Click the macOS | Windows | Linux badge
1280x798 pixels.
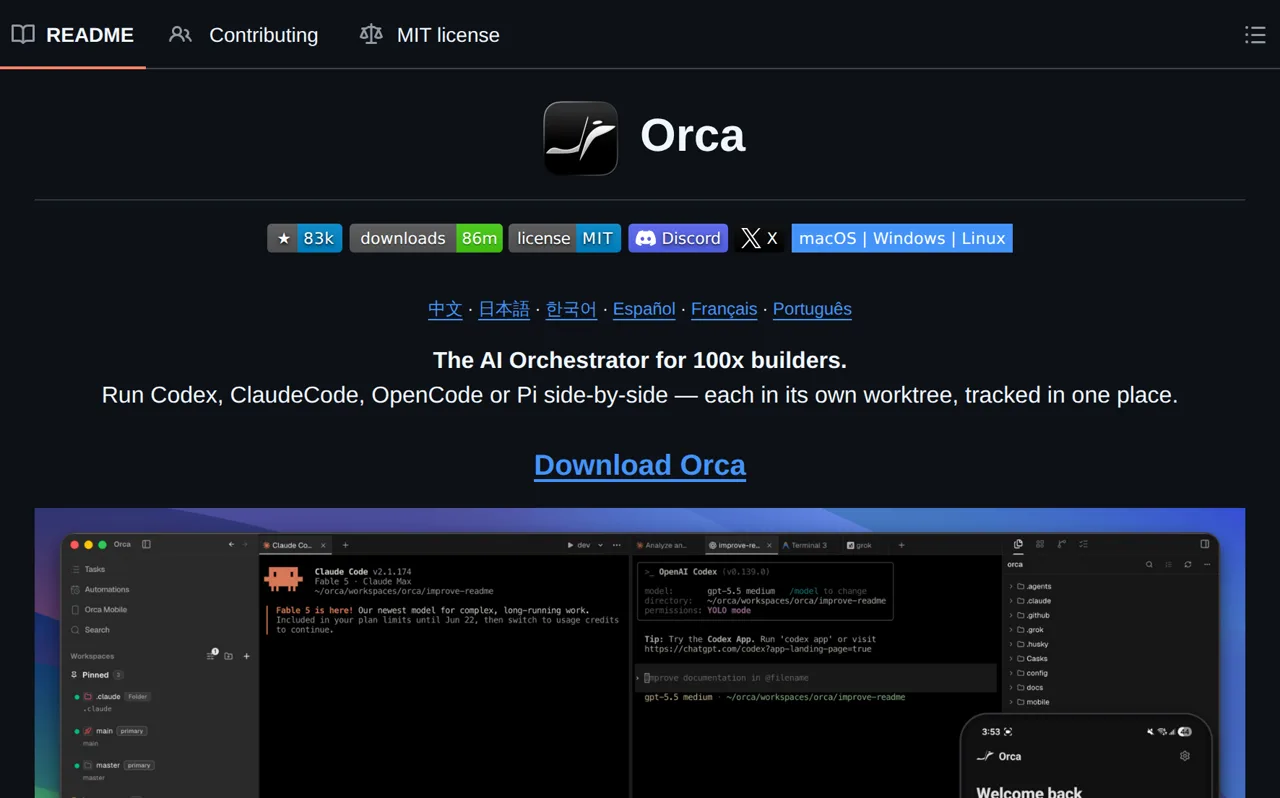(902, 238)
